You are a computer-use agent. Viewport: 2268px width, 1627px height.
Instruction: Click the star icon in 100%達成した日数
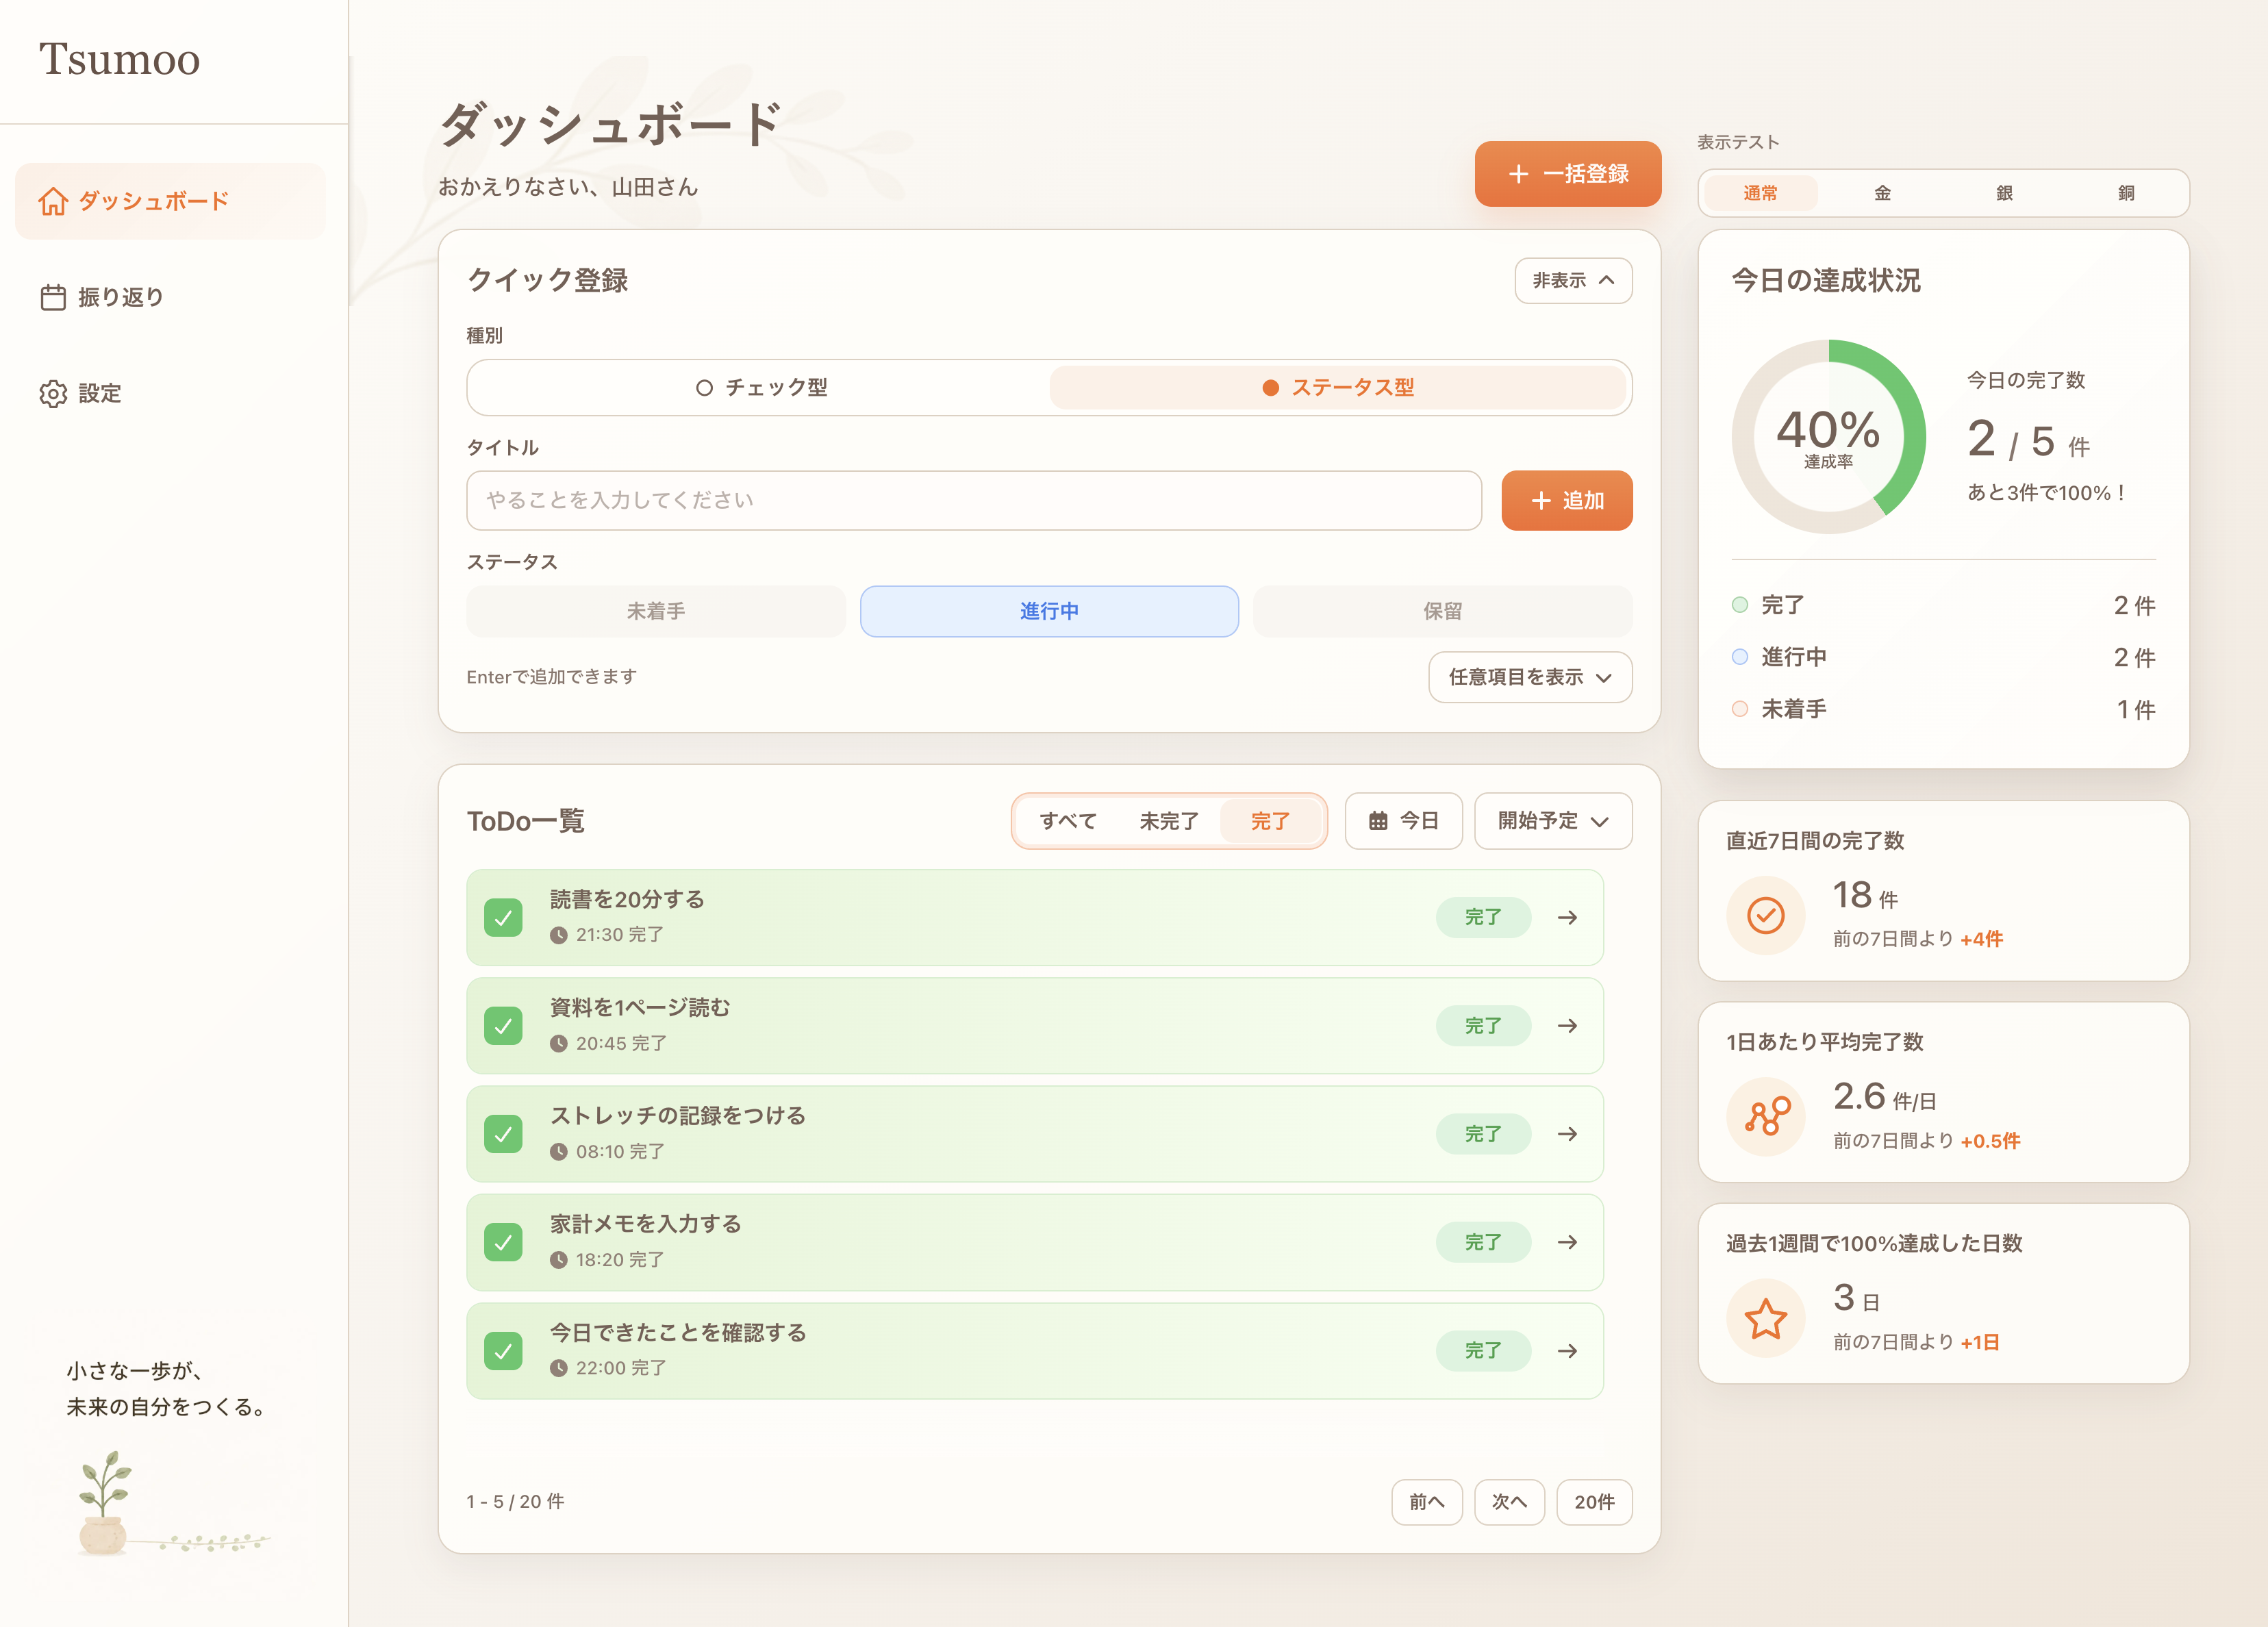pyautogui.click(x=1765, y=1318)
